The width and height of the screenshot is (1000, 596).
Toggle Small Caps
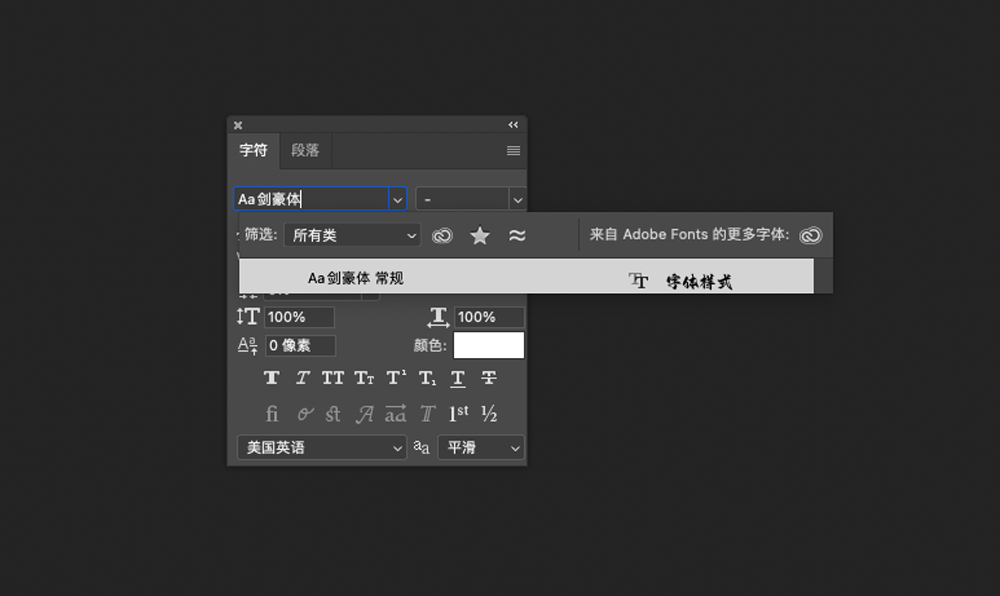364,378
